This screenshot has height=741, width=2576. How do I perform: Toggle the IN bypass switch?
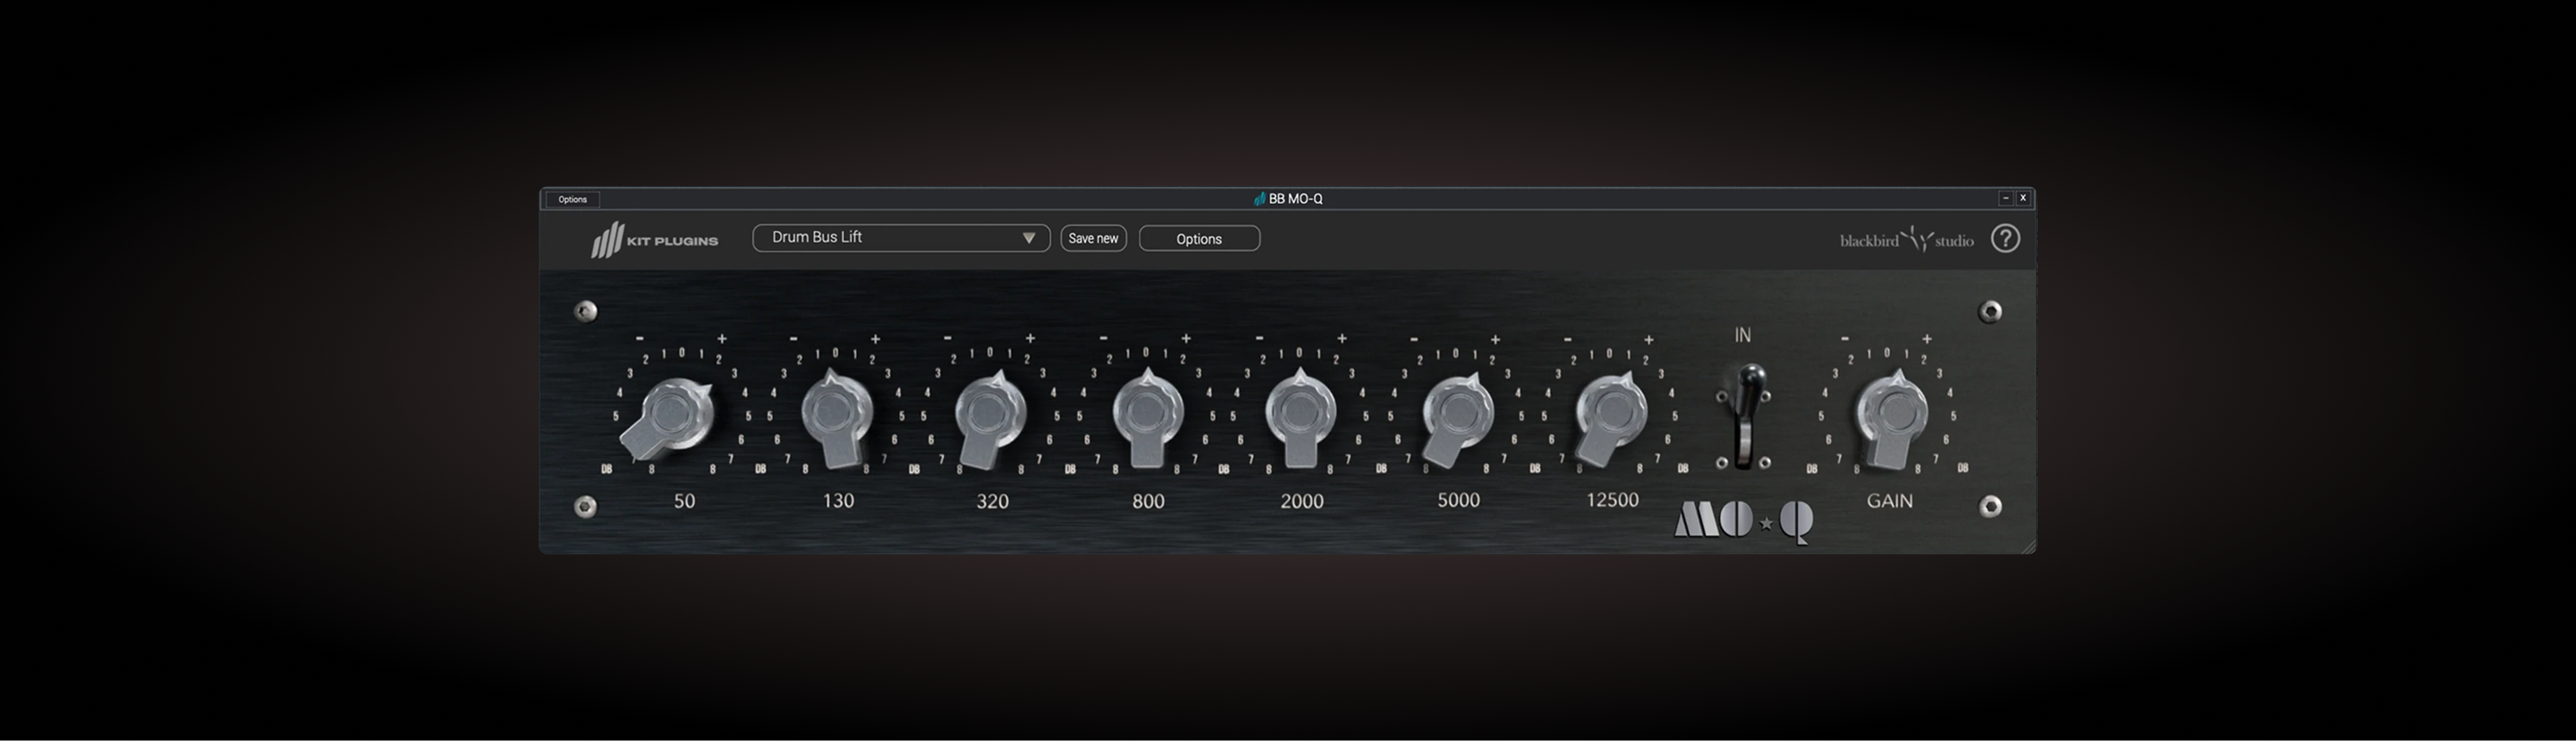pos(1743,415)
